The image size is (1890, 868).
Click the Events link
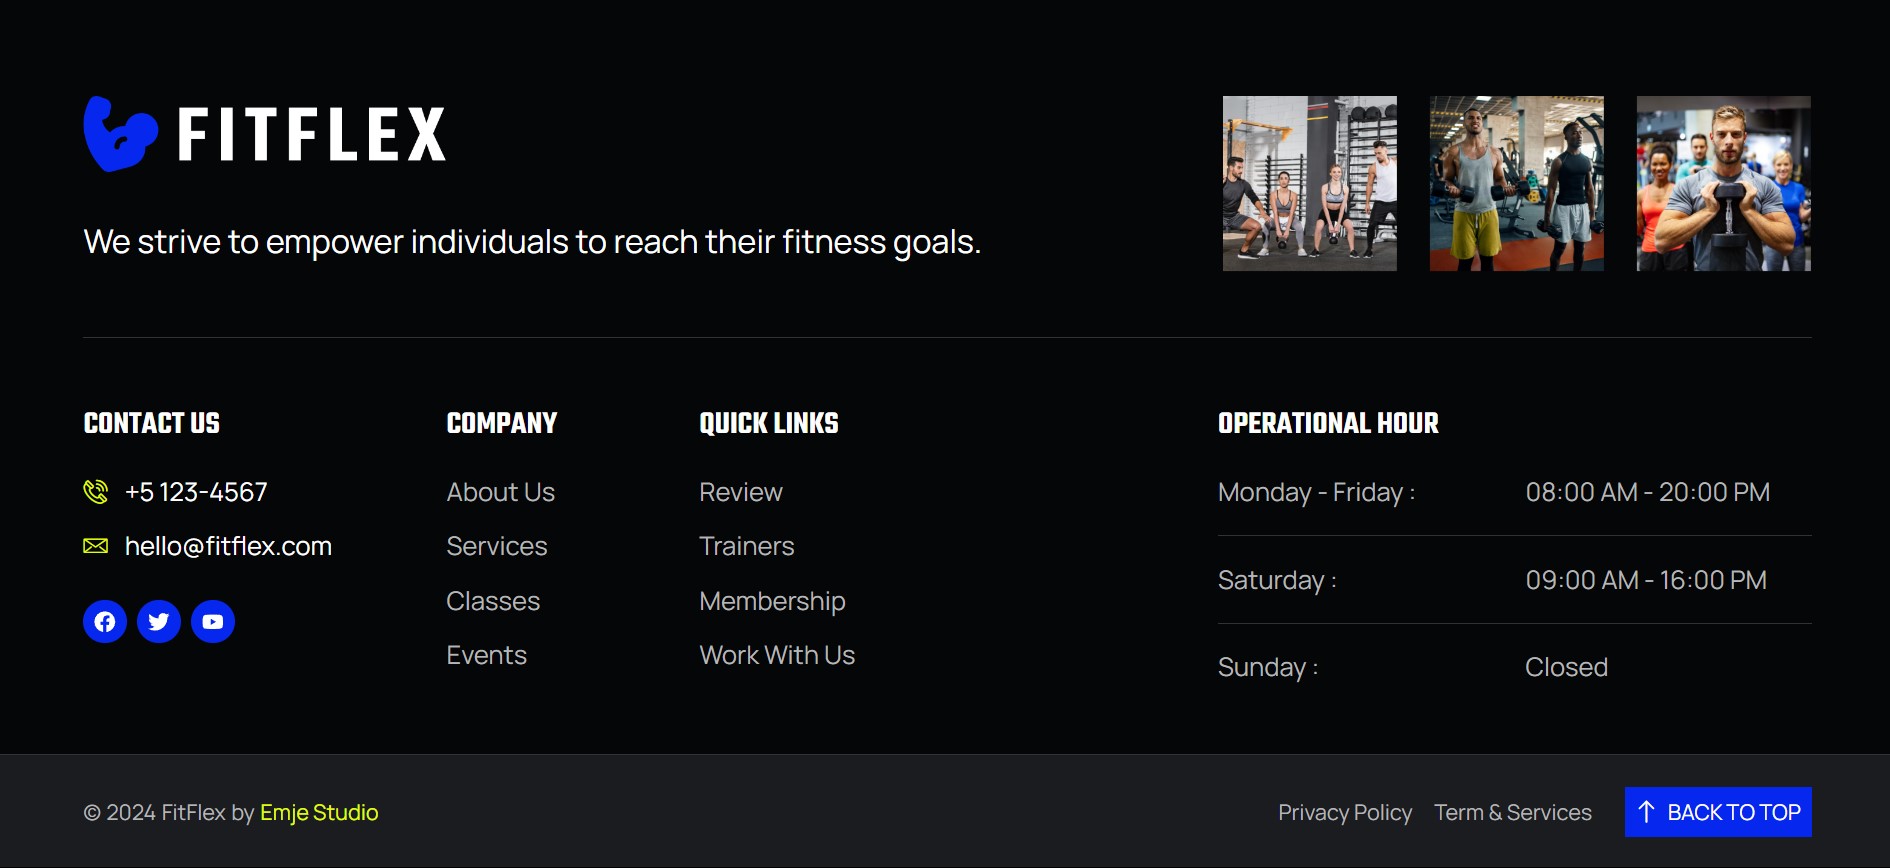(x=487, y=654)
